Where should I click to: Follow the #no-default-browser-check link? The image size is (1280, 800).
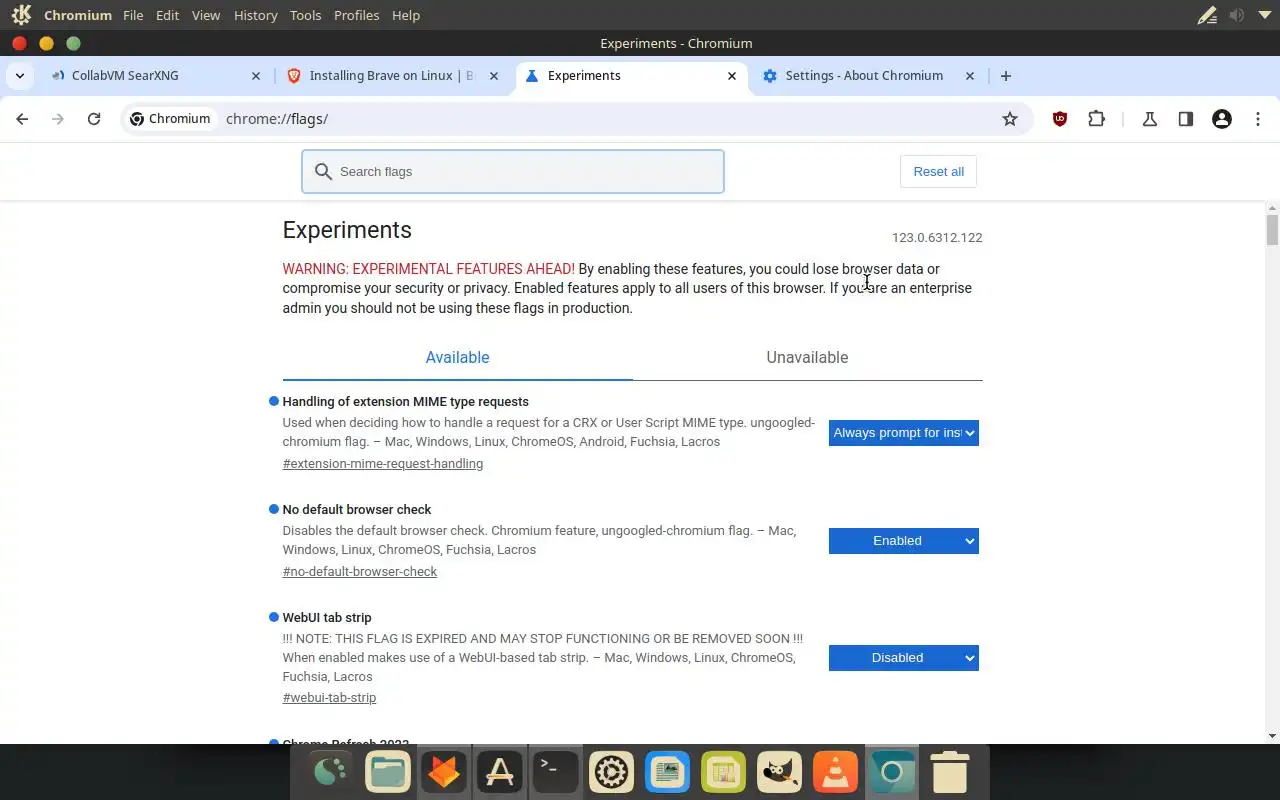[x=360, y=572]
